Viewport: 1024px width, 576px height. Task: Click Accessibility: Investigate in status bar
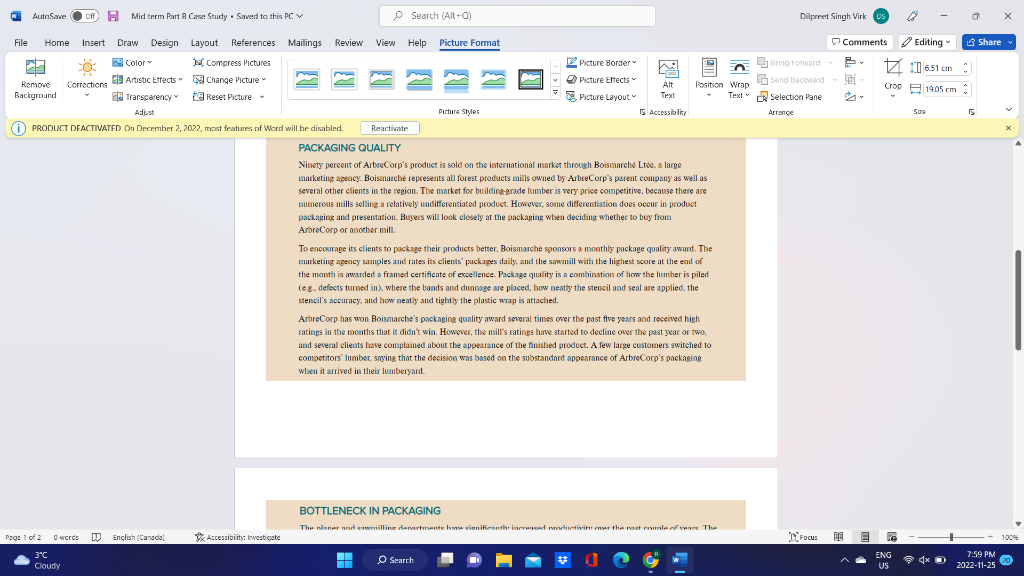(238, 537)
